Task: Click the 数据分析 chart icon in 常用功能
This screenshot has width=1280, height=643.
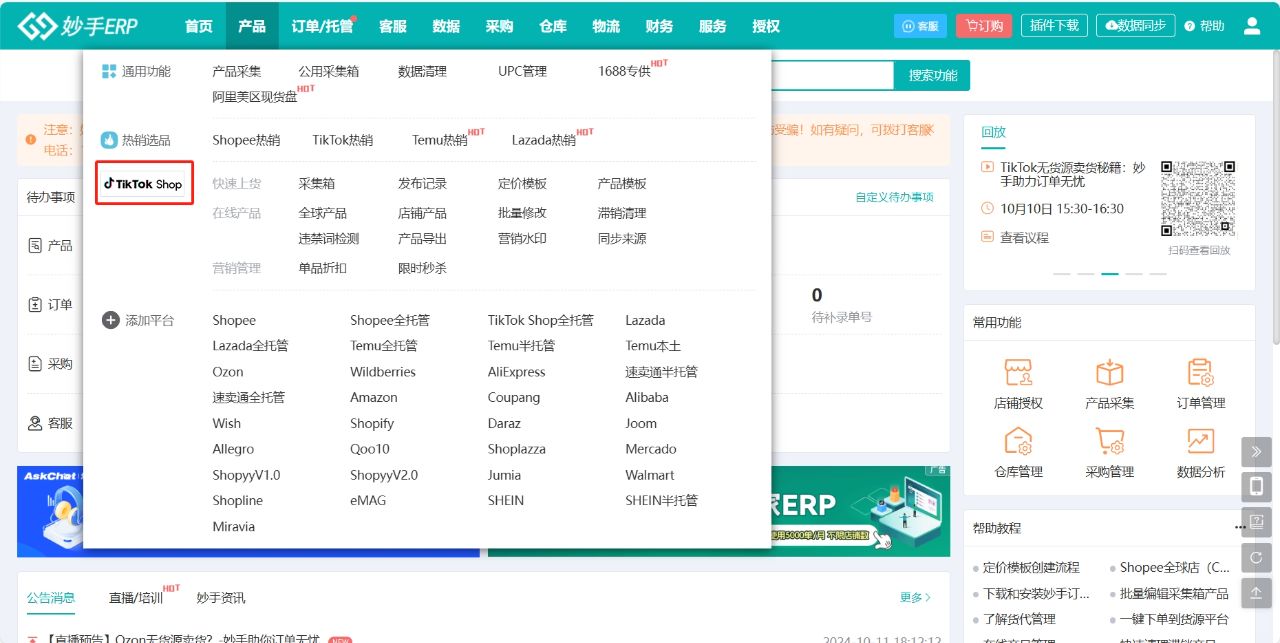Action: (1200, 441)
